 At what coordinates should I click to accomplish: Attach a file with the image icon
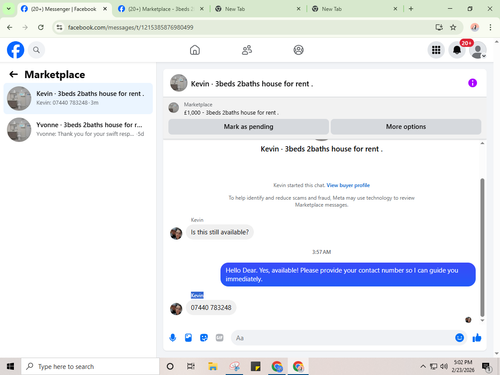click(x=188, y=338)
